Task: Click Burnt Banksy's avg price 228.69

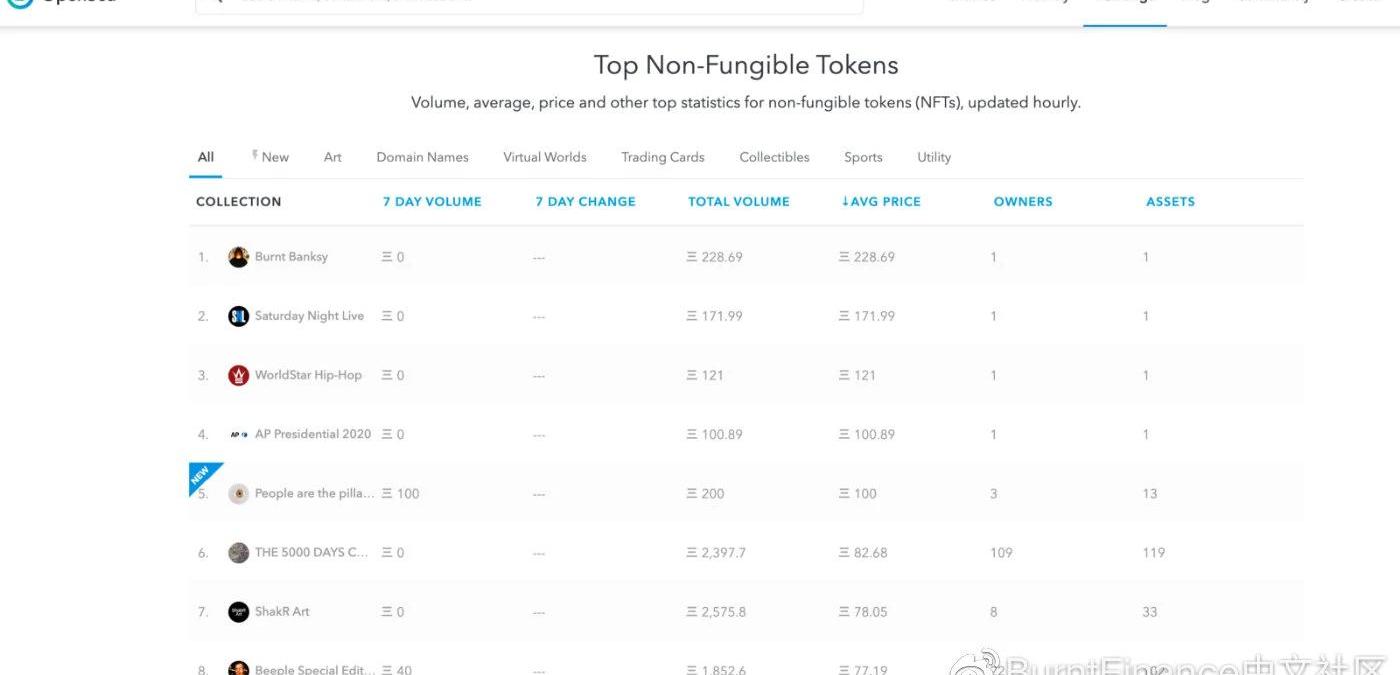Action: pyautogui.click(x=867, y=257)
